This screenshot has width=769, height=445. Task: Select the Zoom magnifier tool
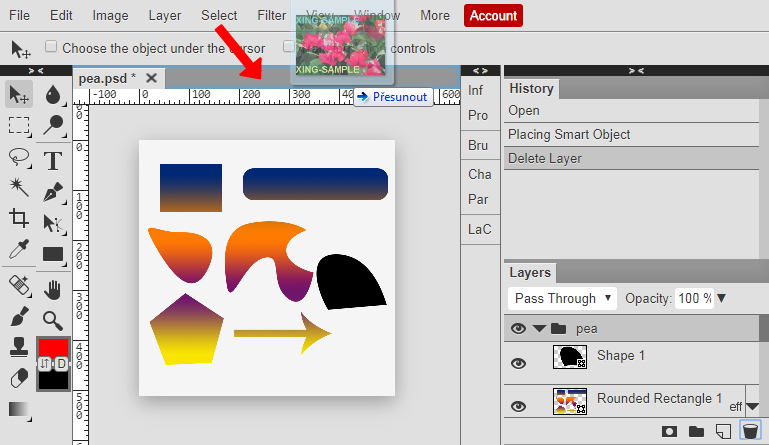coord(53,320)
